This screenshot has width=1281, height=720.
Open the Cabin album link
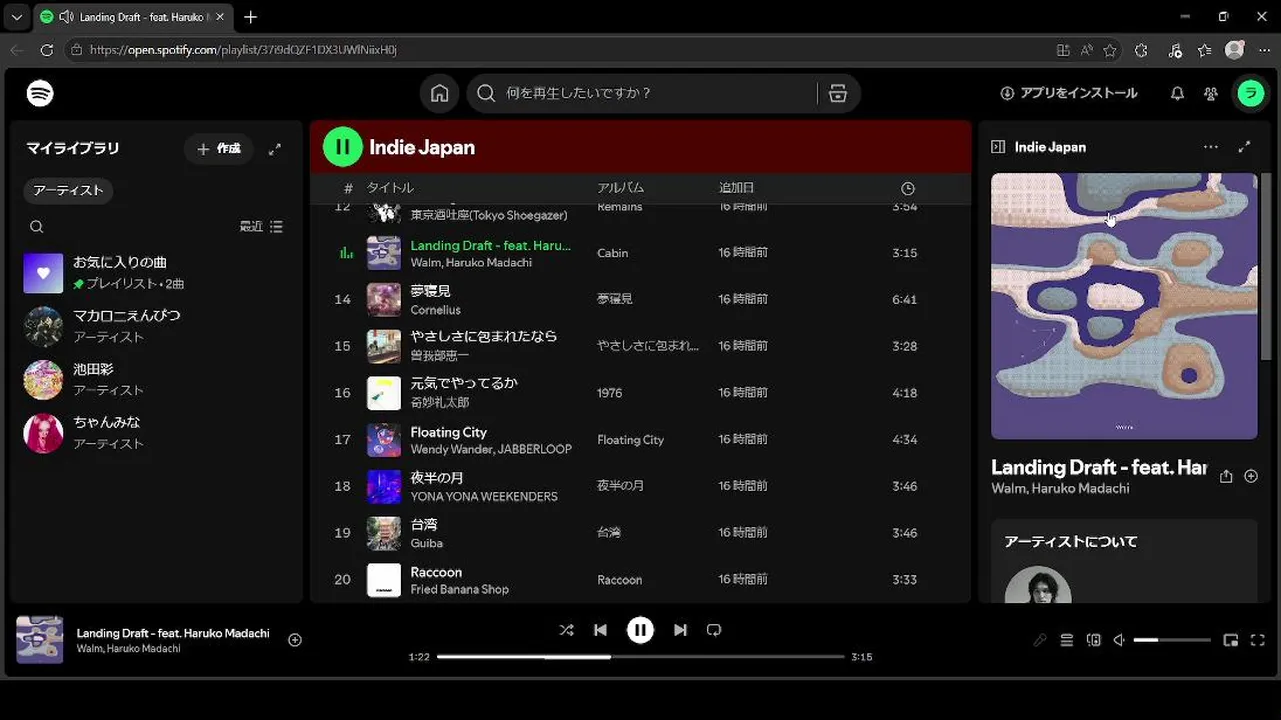[613, 253]
